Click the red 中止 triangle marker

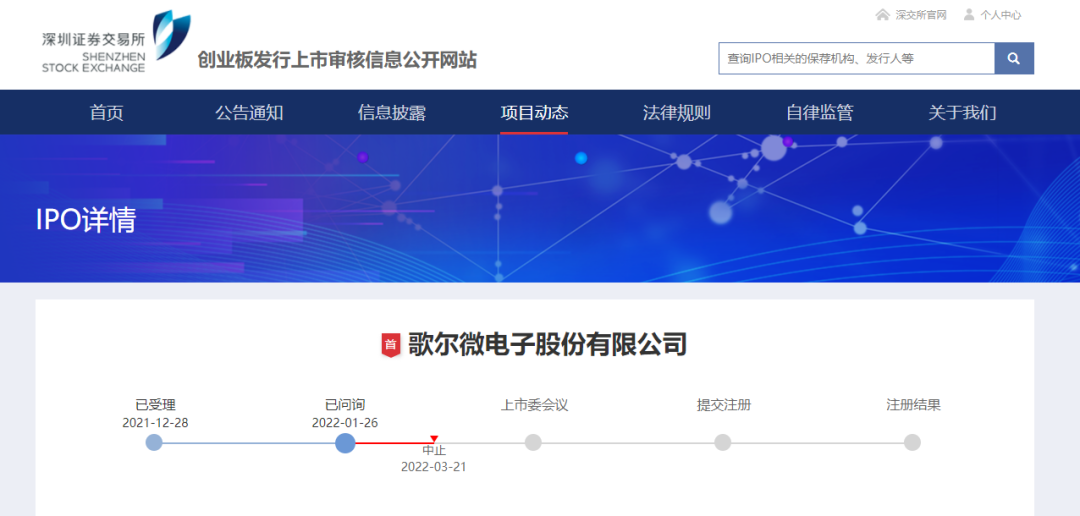(434, 439)
